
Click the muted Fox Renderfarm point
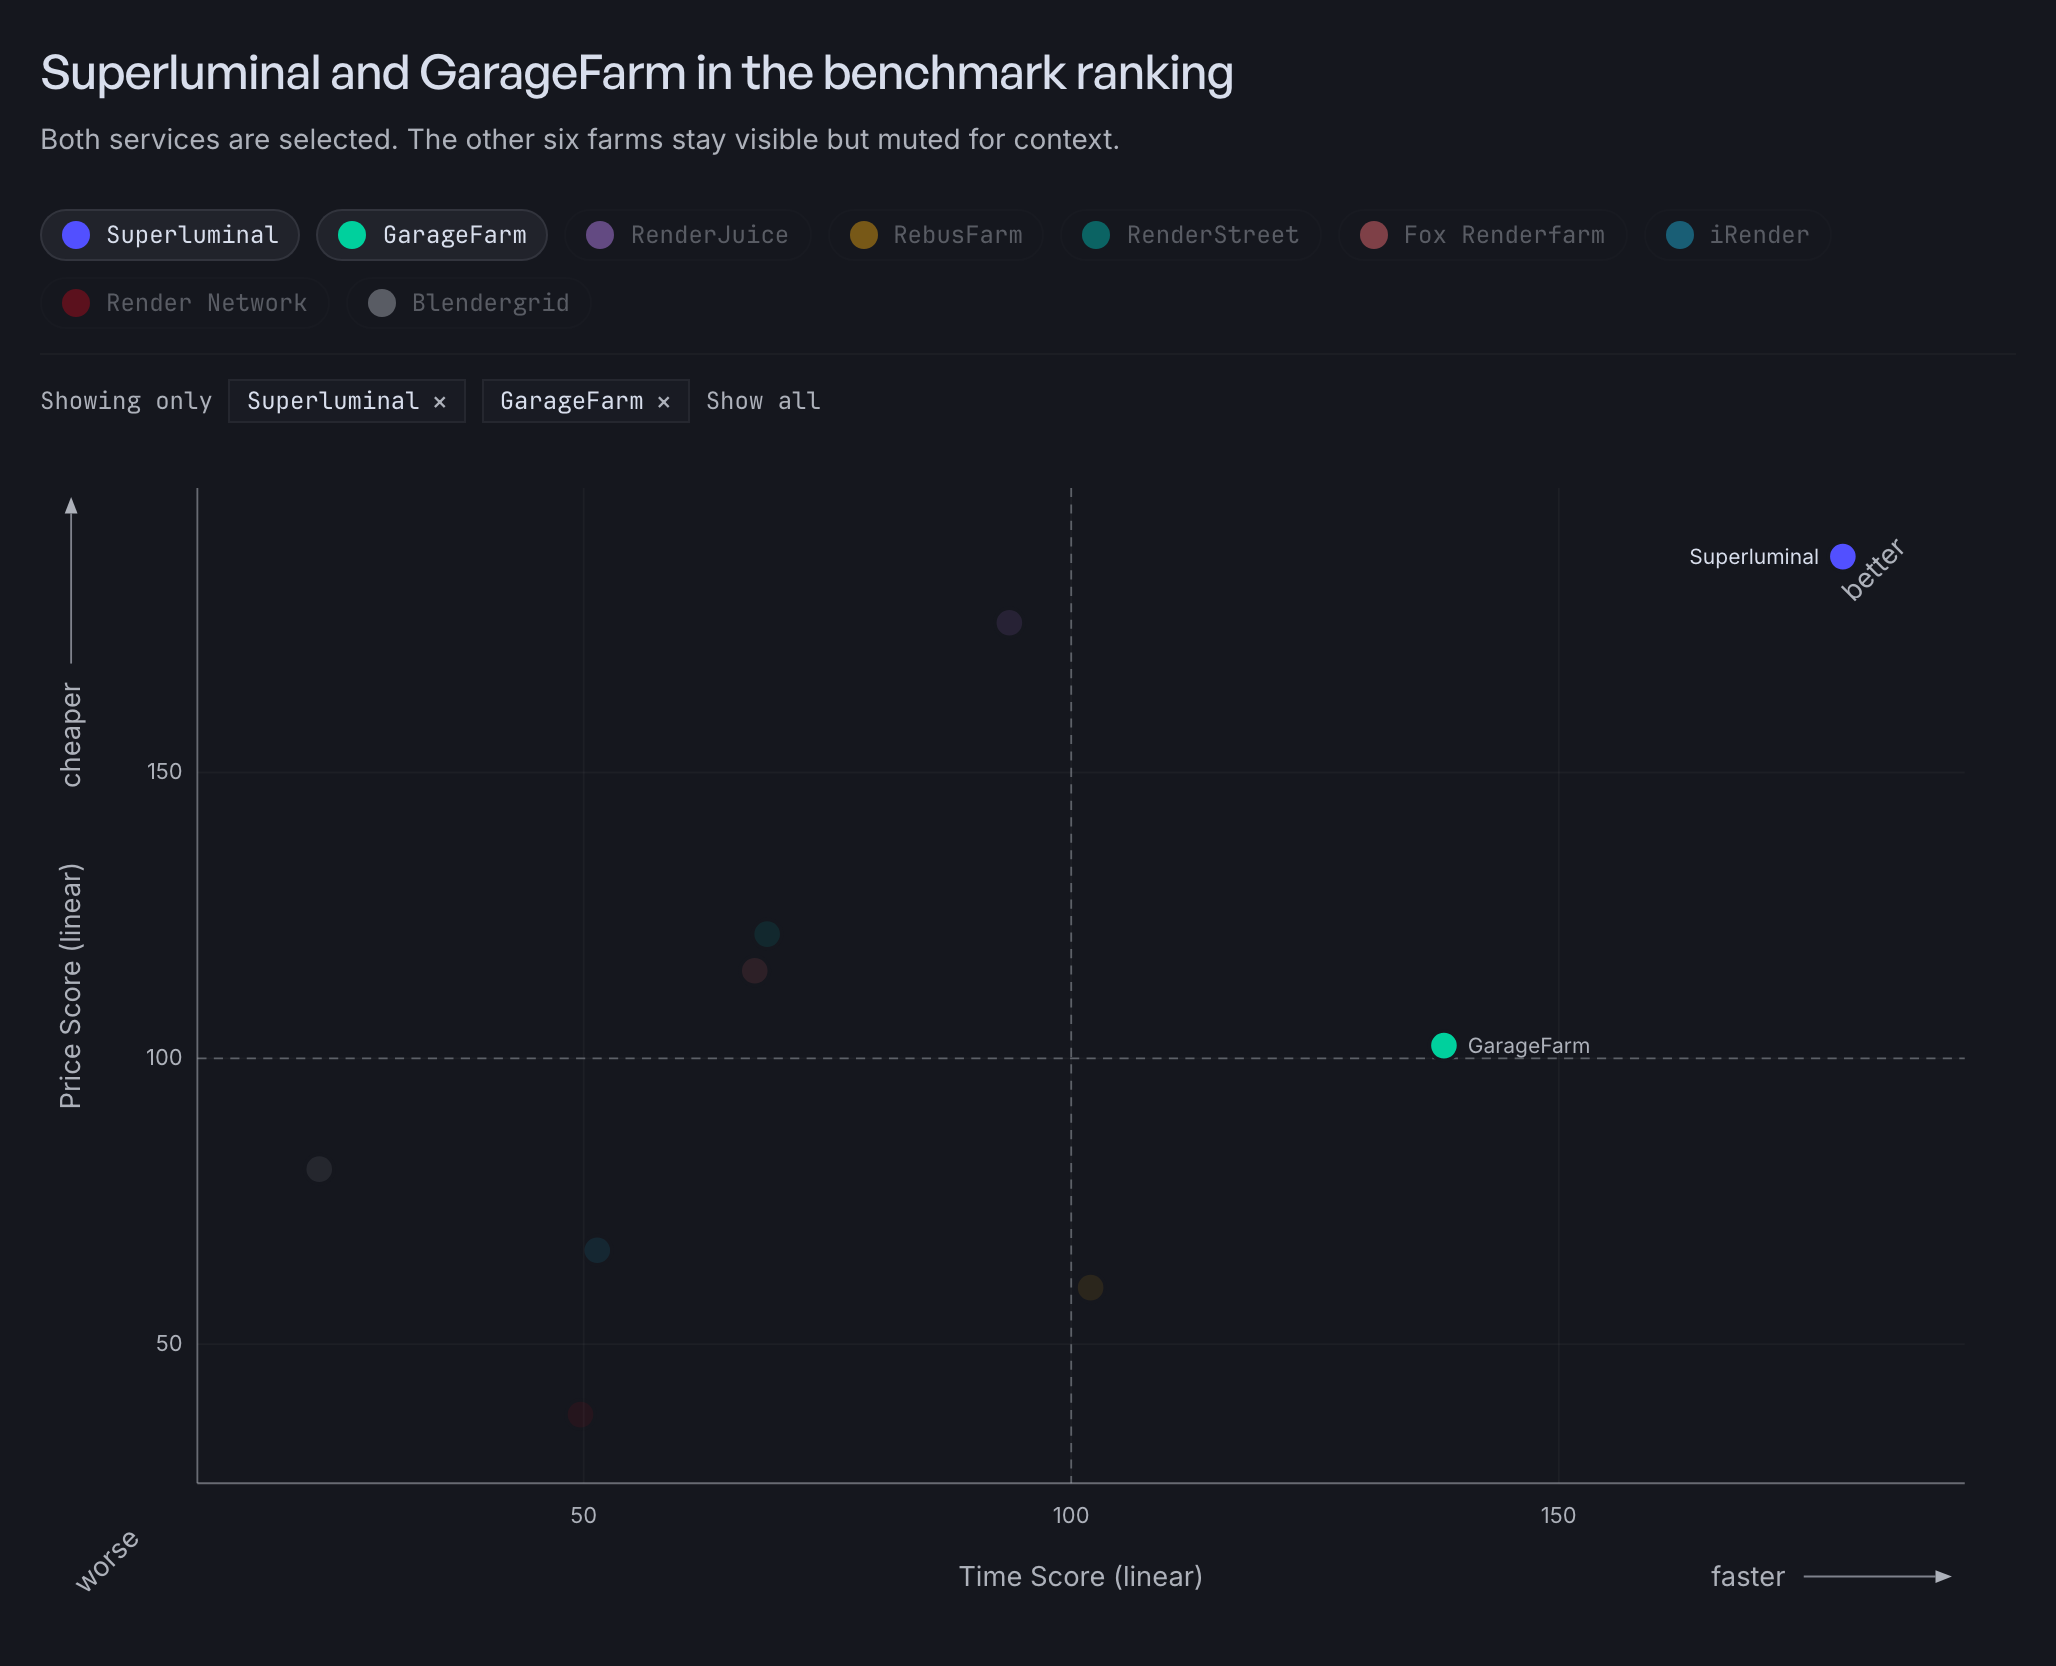click(755, 971)
